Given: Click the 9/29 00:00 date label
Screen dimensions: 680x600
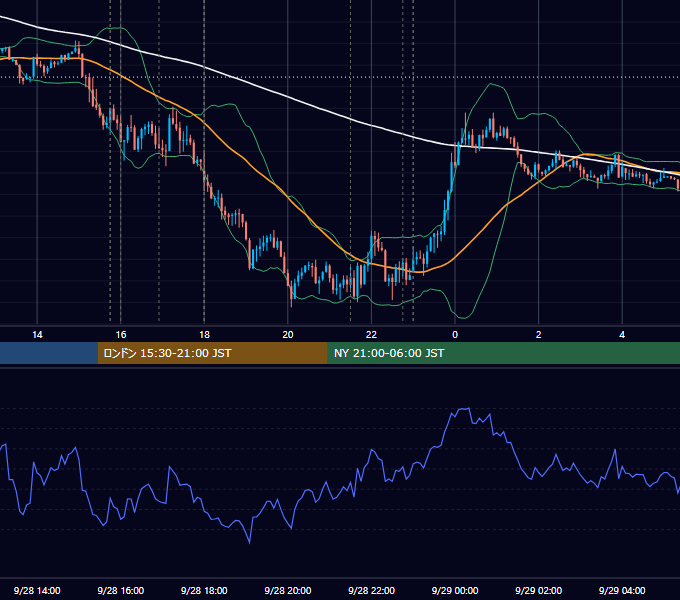Looking at the screenshot, I should [x=455, y=590].
